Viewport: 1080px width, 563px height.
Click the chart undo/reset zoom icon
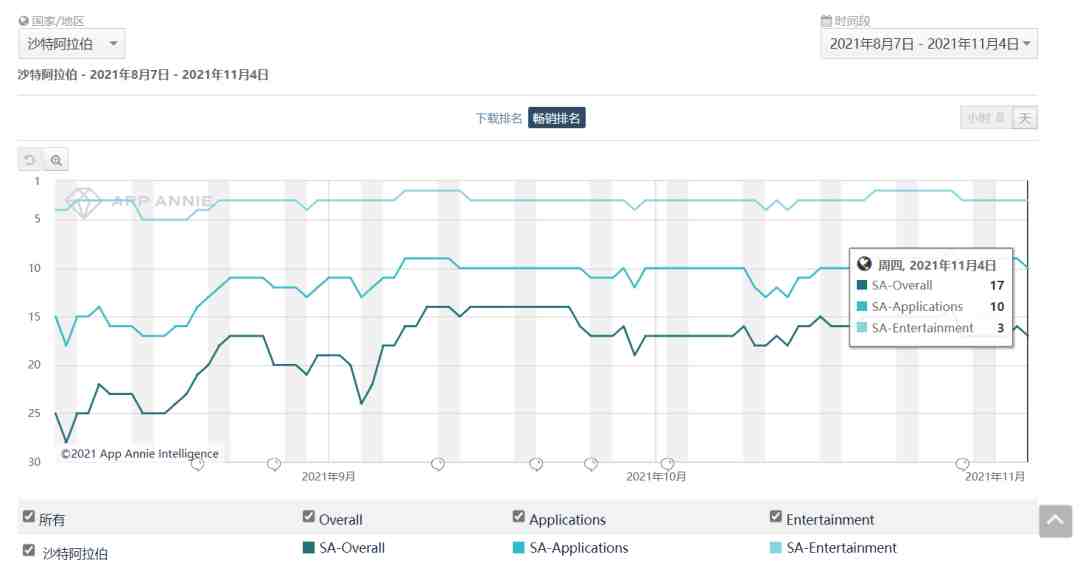pyautogui.click(x=30, y=160)
